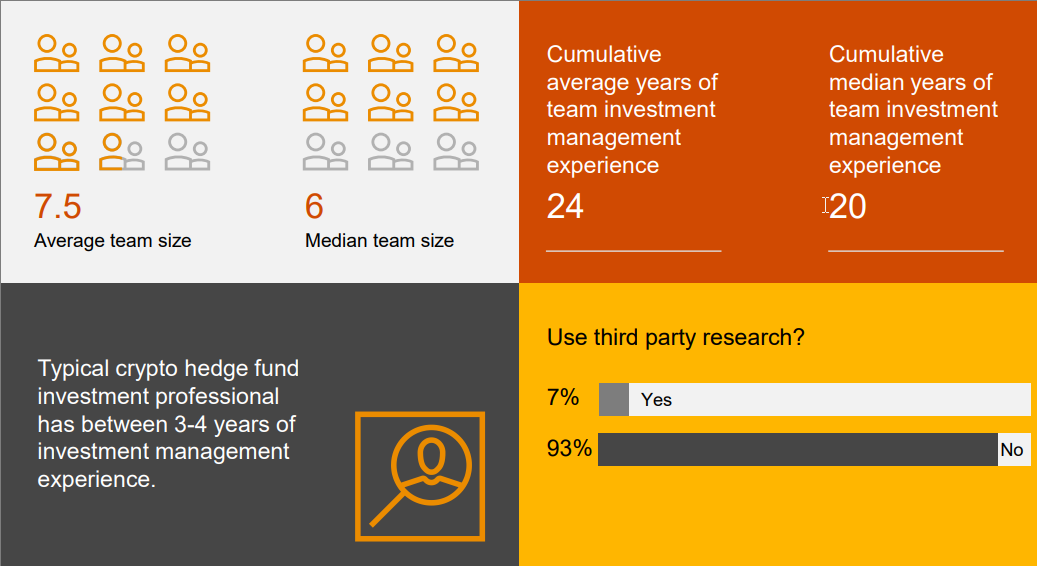Click the cumulative median years value 20
Viewport: 1037px width, 566px height.
(x=848, y=206)
